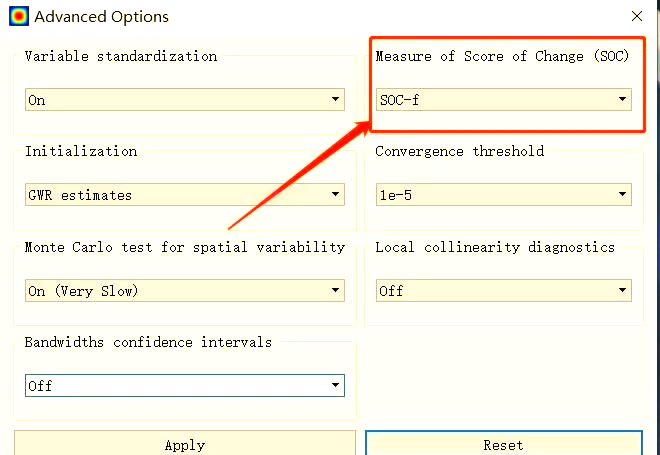Close the Advanced Options dialog
This screenshot has width=660, height=455.
pos(637,17)
